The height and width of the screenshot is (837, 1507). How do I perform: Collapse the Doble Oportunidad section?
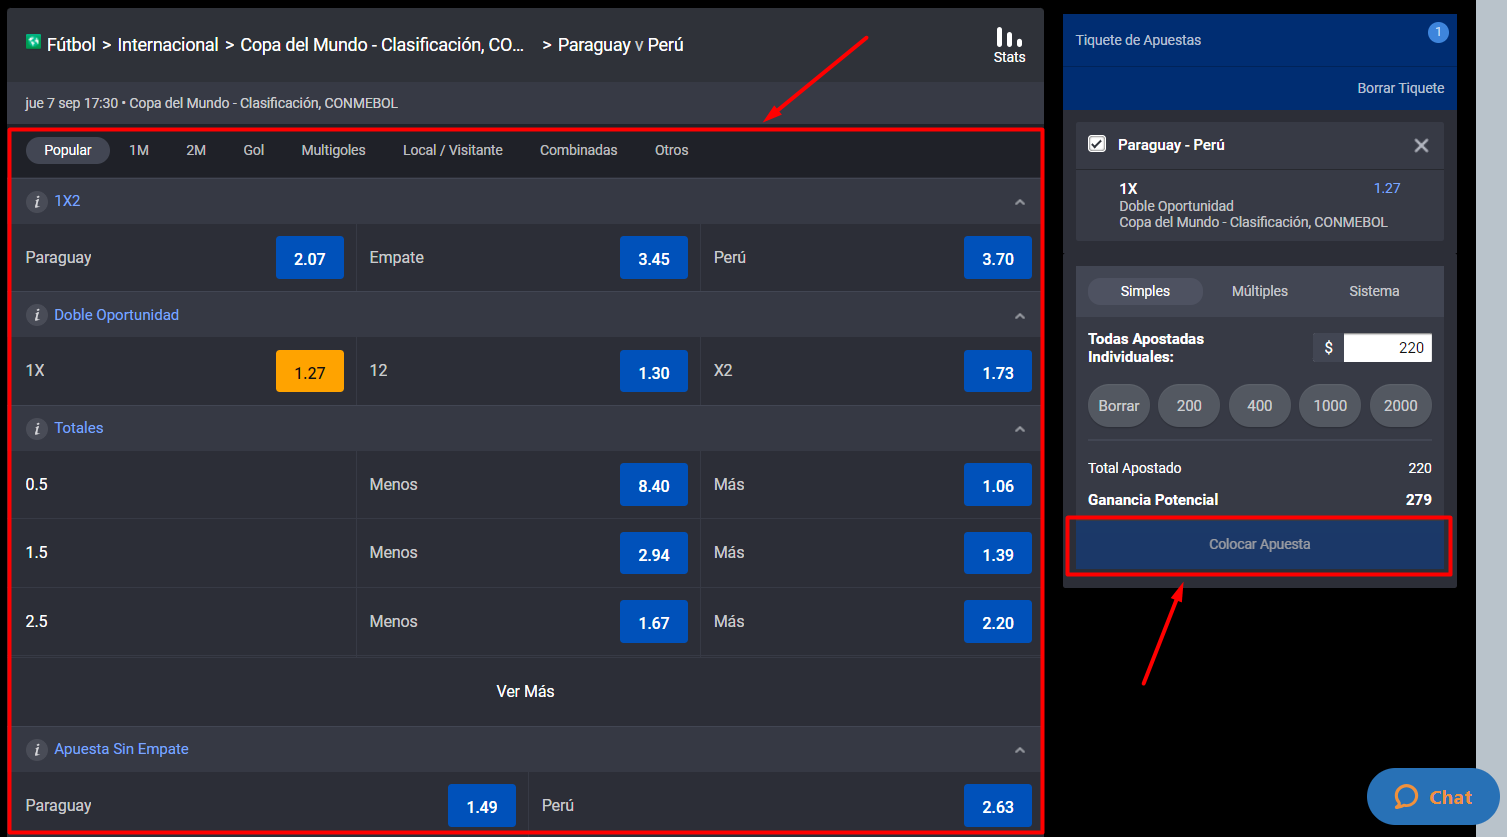click(x=1020, y=316)
